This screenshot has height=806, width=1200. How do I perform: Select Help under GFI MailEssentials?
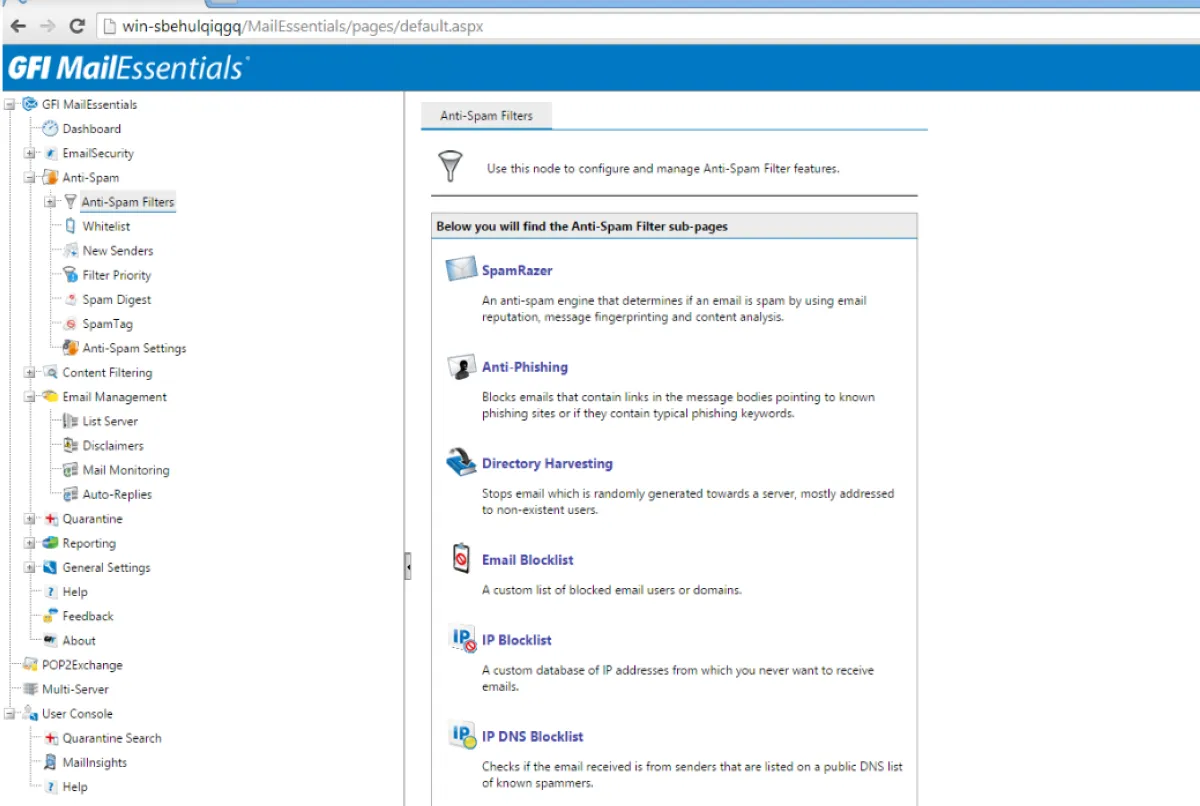click(75, 592)
